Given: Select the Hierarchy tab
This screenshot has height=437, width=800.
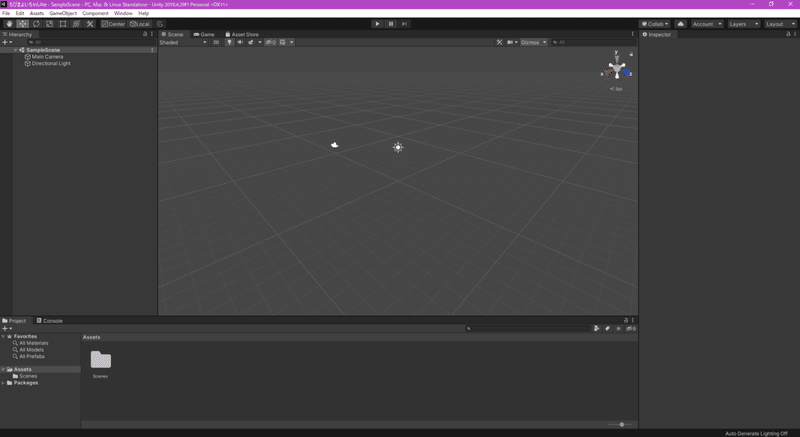Looking at the screenshot, I should 17,35.
